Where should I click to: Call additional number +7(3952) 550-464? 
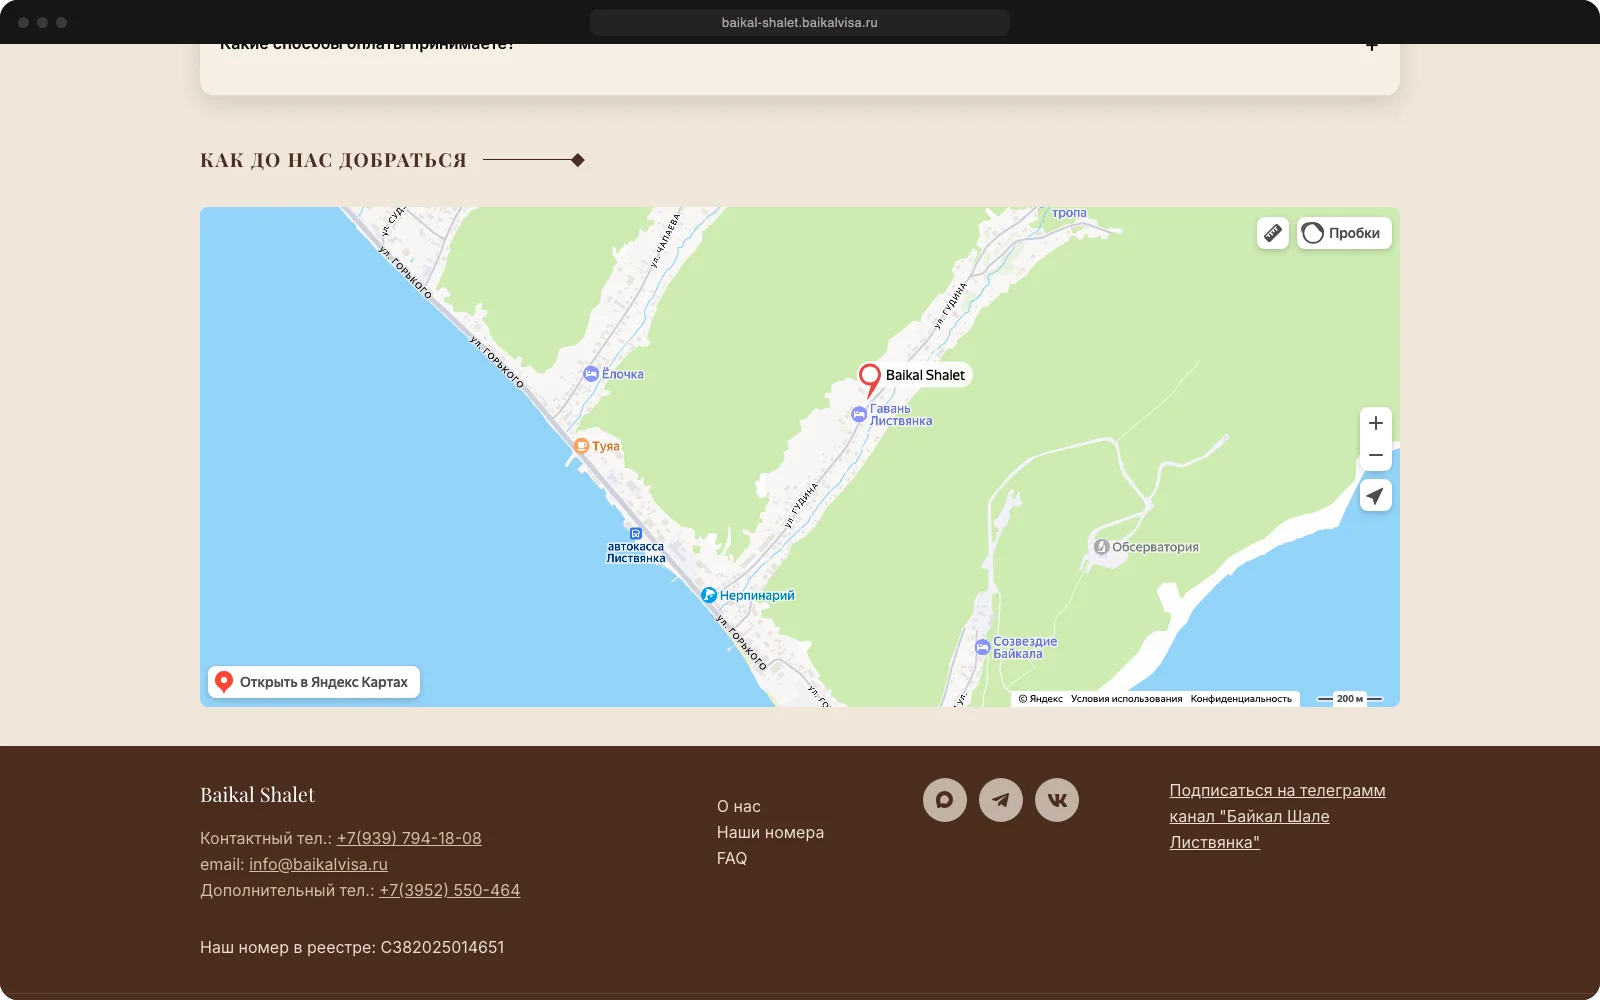coord(450,890)
